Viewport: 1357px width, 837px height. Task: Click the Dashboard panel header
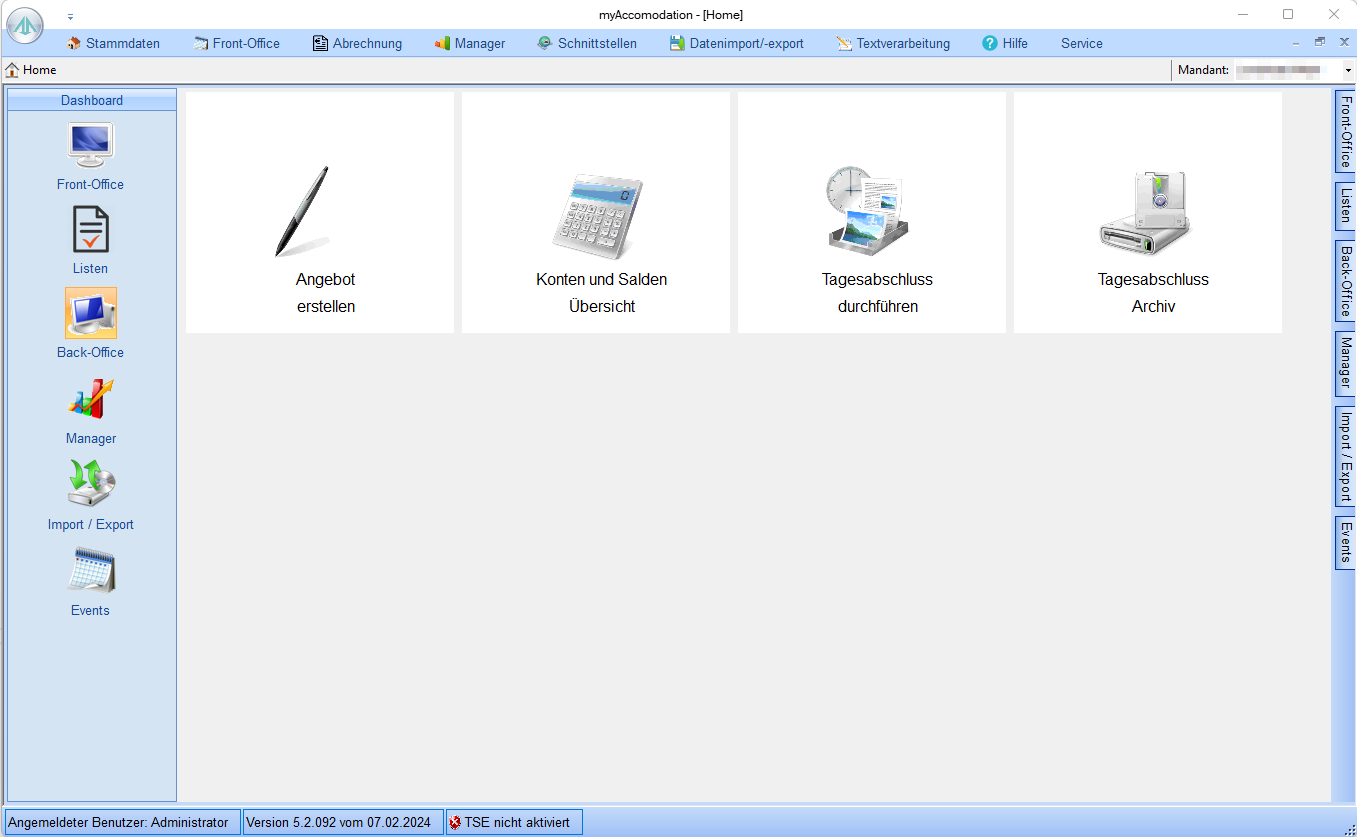91,100
